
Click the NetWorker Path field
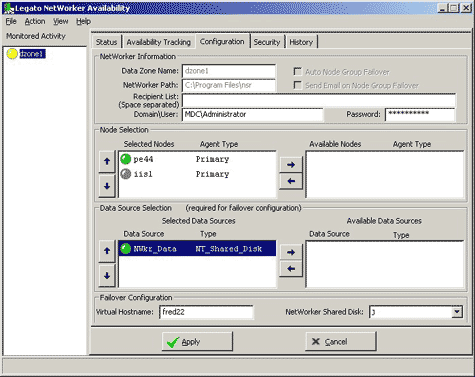click(x=229, y=85)
